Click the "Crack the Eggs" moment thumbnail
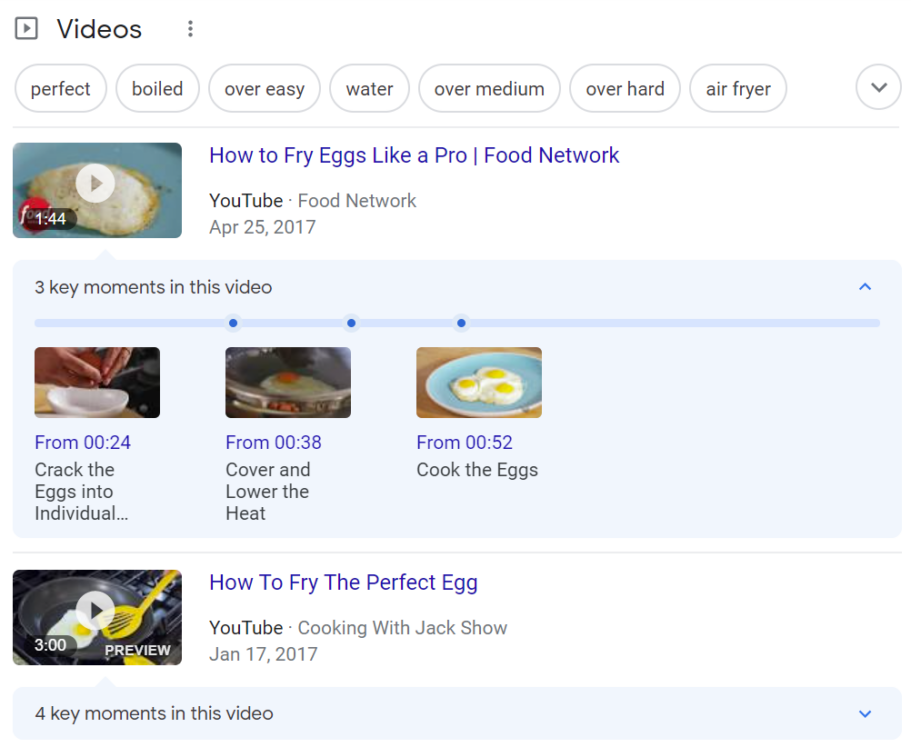911x747 pixels. pyautogui.click(x=96, y=382)
